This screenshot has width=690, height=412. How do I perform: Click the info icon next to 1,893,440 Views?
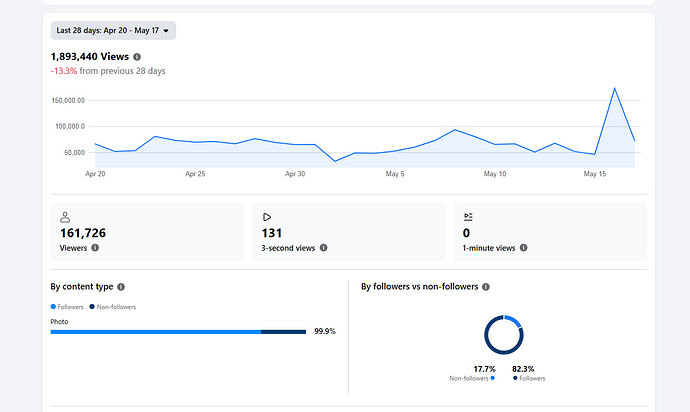(x=137, y=57)
